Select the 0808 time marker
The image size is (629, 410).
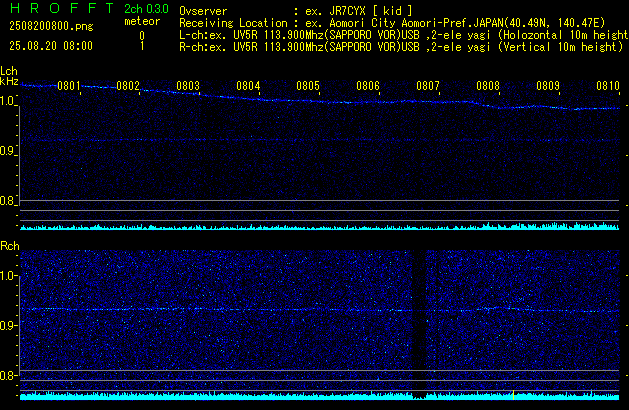coord(488,86)
